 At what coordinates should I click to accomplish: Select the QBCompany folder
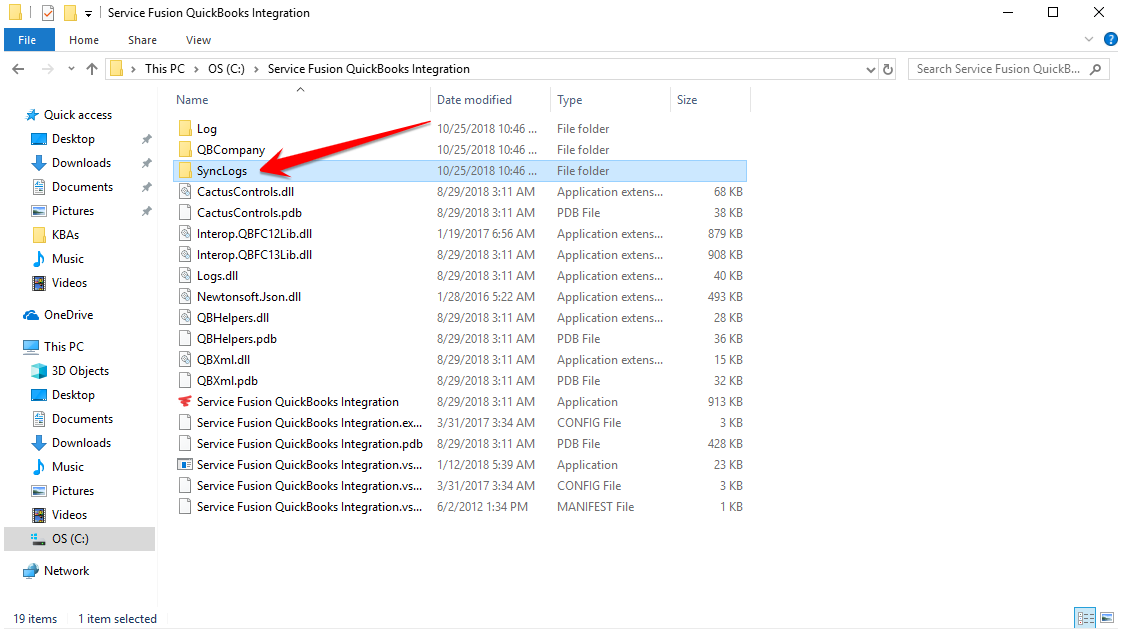click(231, 150)
